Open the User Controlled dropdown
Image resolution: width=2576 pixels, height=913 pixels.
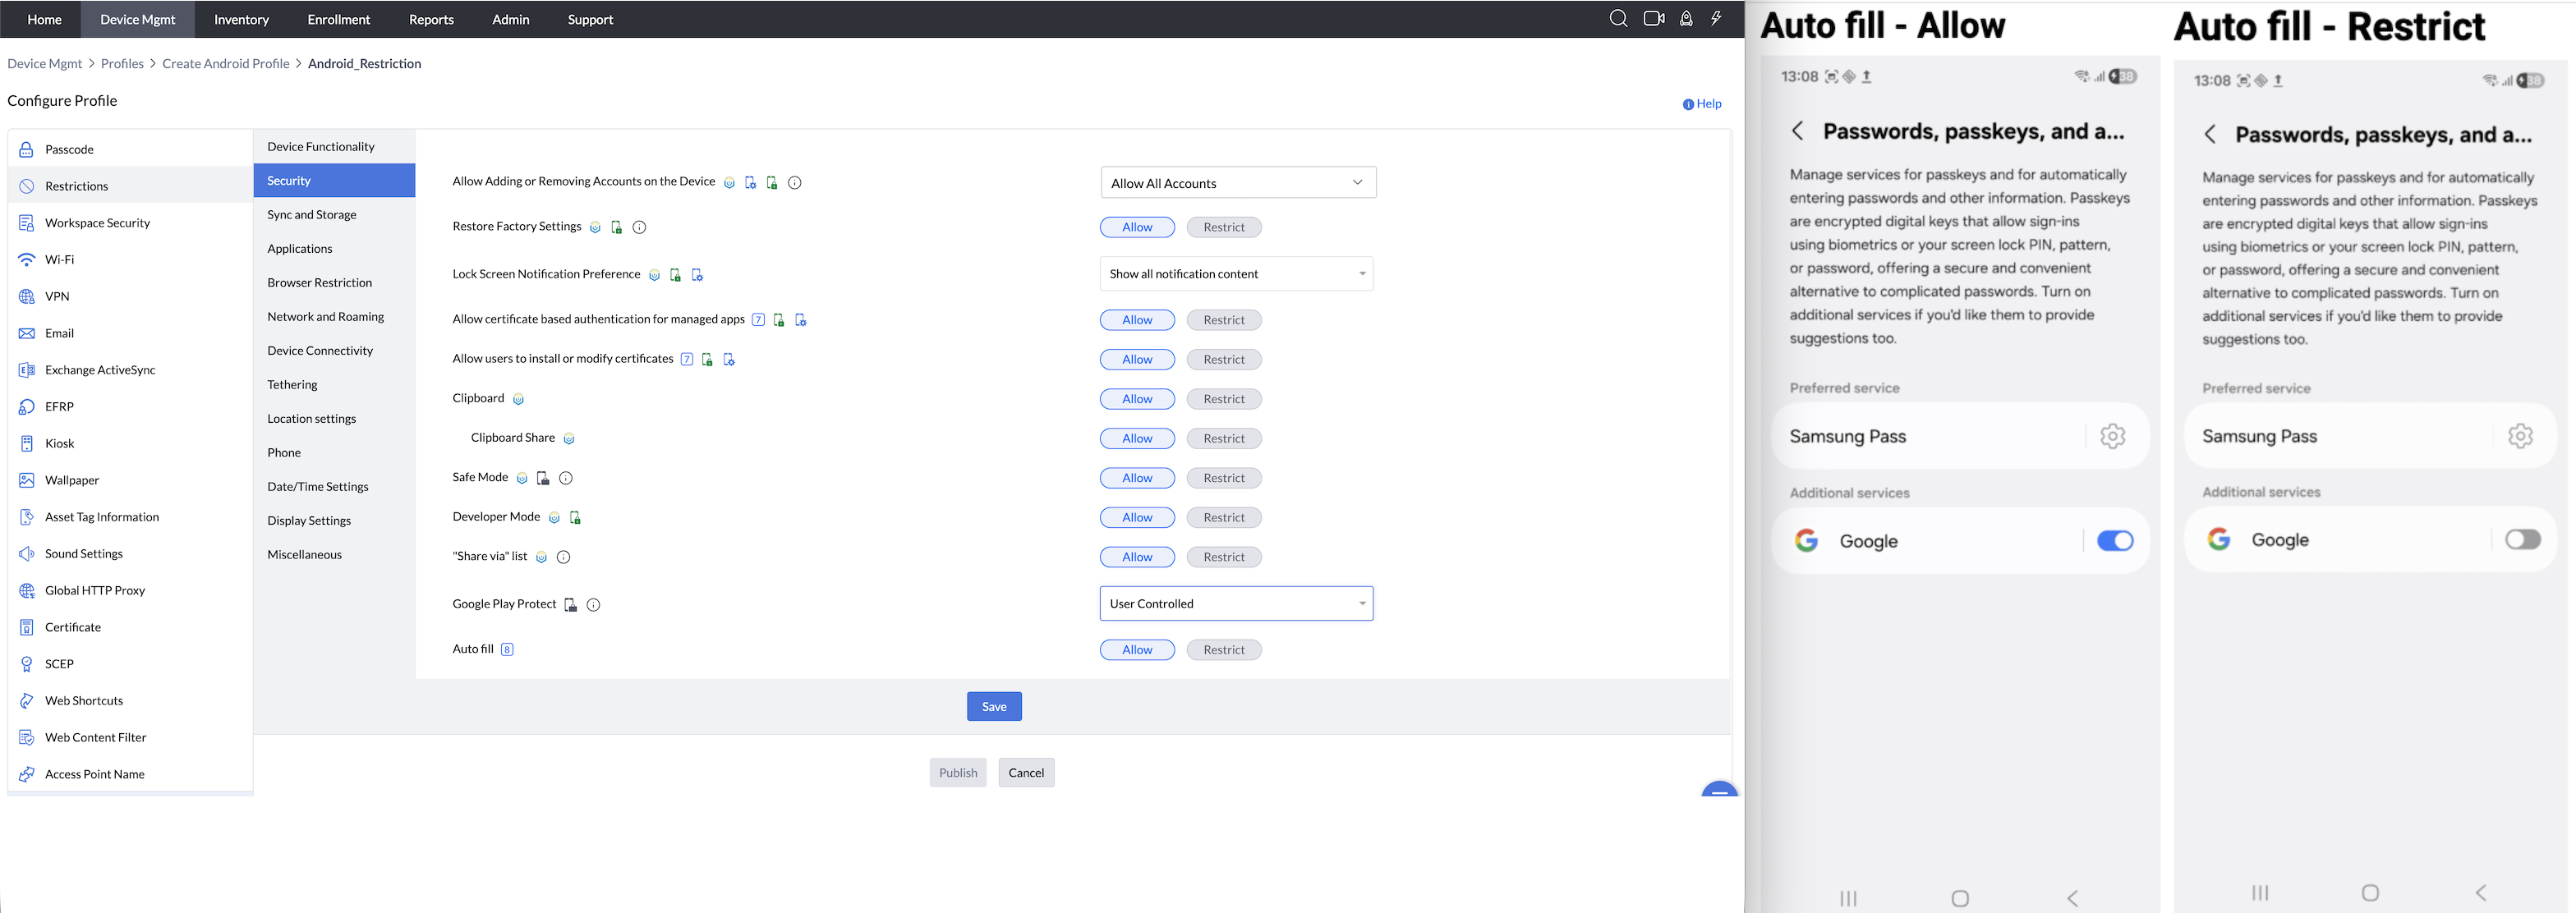coord(1236,604)
